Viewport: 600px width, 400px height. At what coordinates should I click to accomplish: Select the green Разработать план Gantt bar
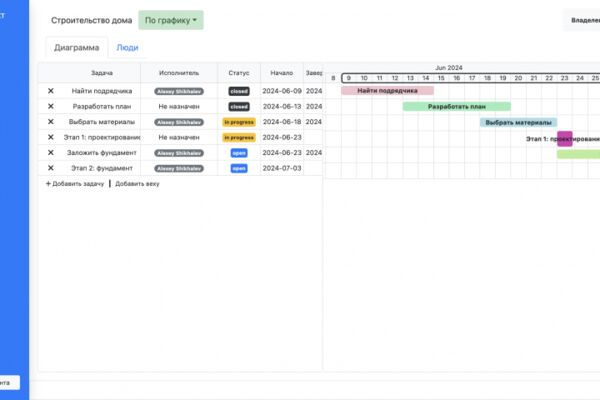(x=457, y=106)
